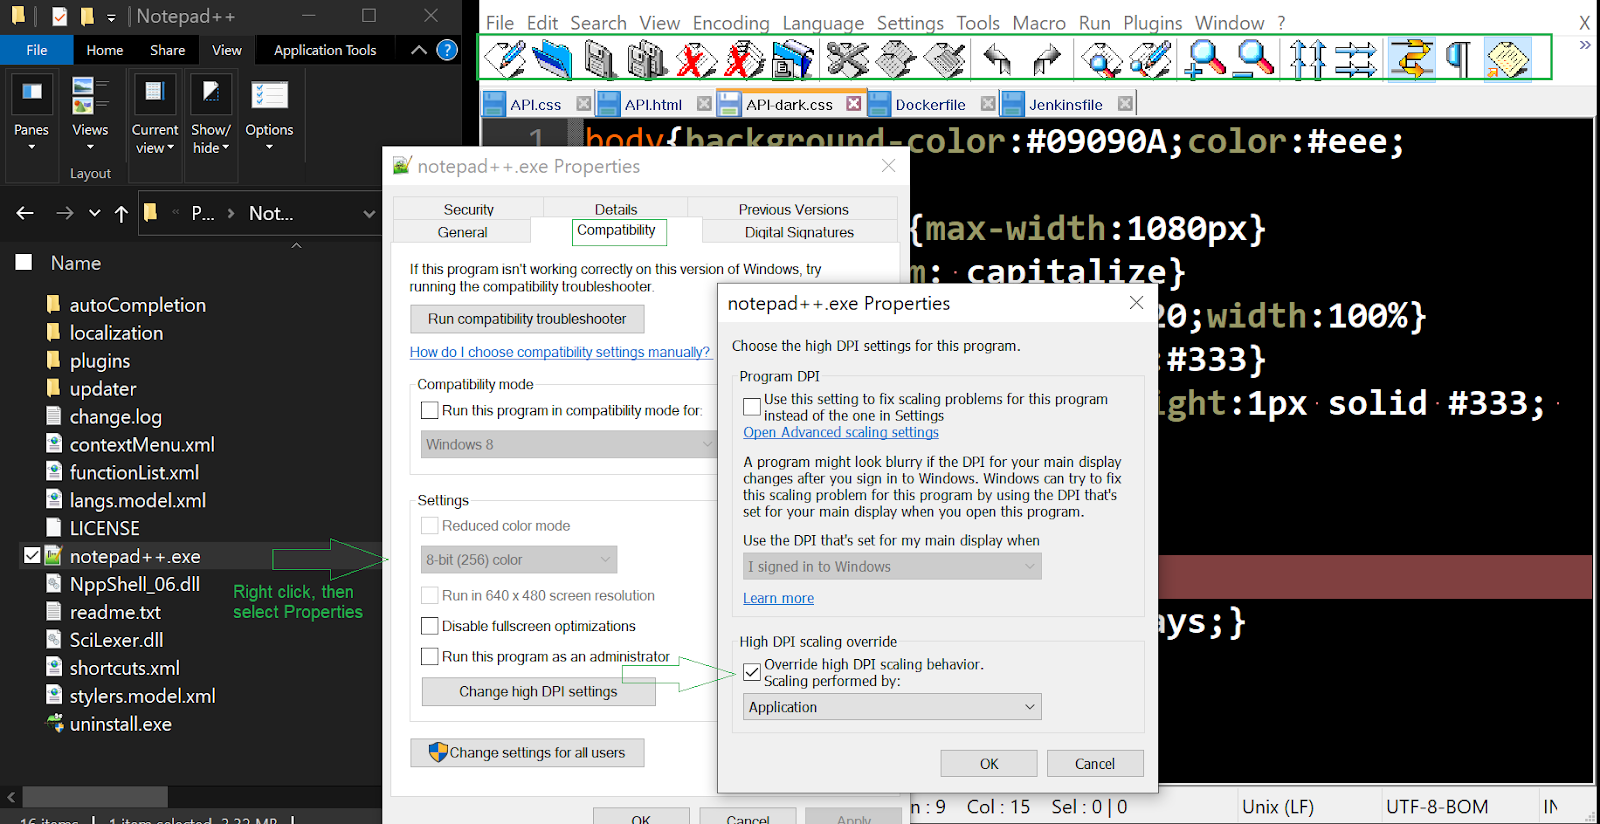Toggle the checkbox beside notepad++.exe
The width and height of the screenshot is (1600, 824).
32,555
